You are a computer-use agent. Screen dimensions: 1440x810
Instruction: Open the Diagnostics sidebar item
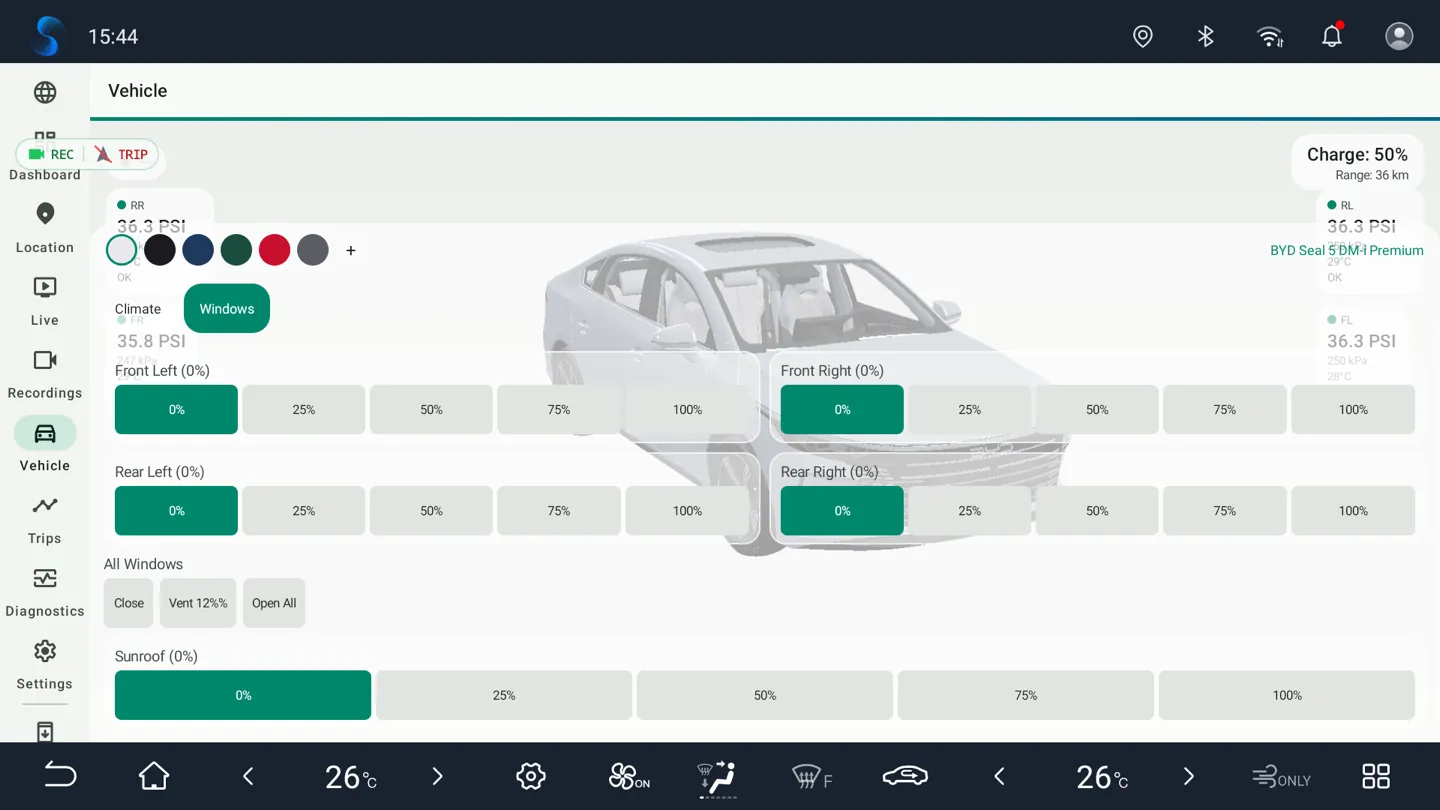pyautogui.click(x=45, y=592)
